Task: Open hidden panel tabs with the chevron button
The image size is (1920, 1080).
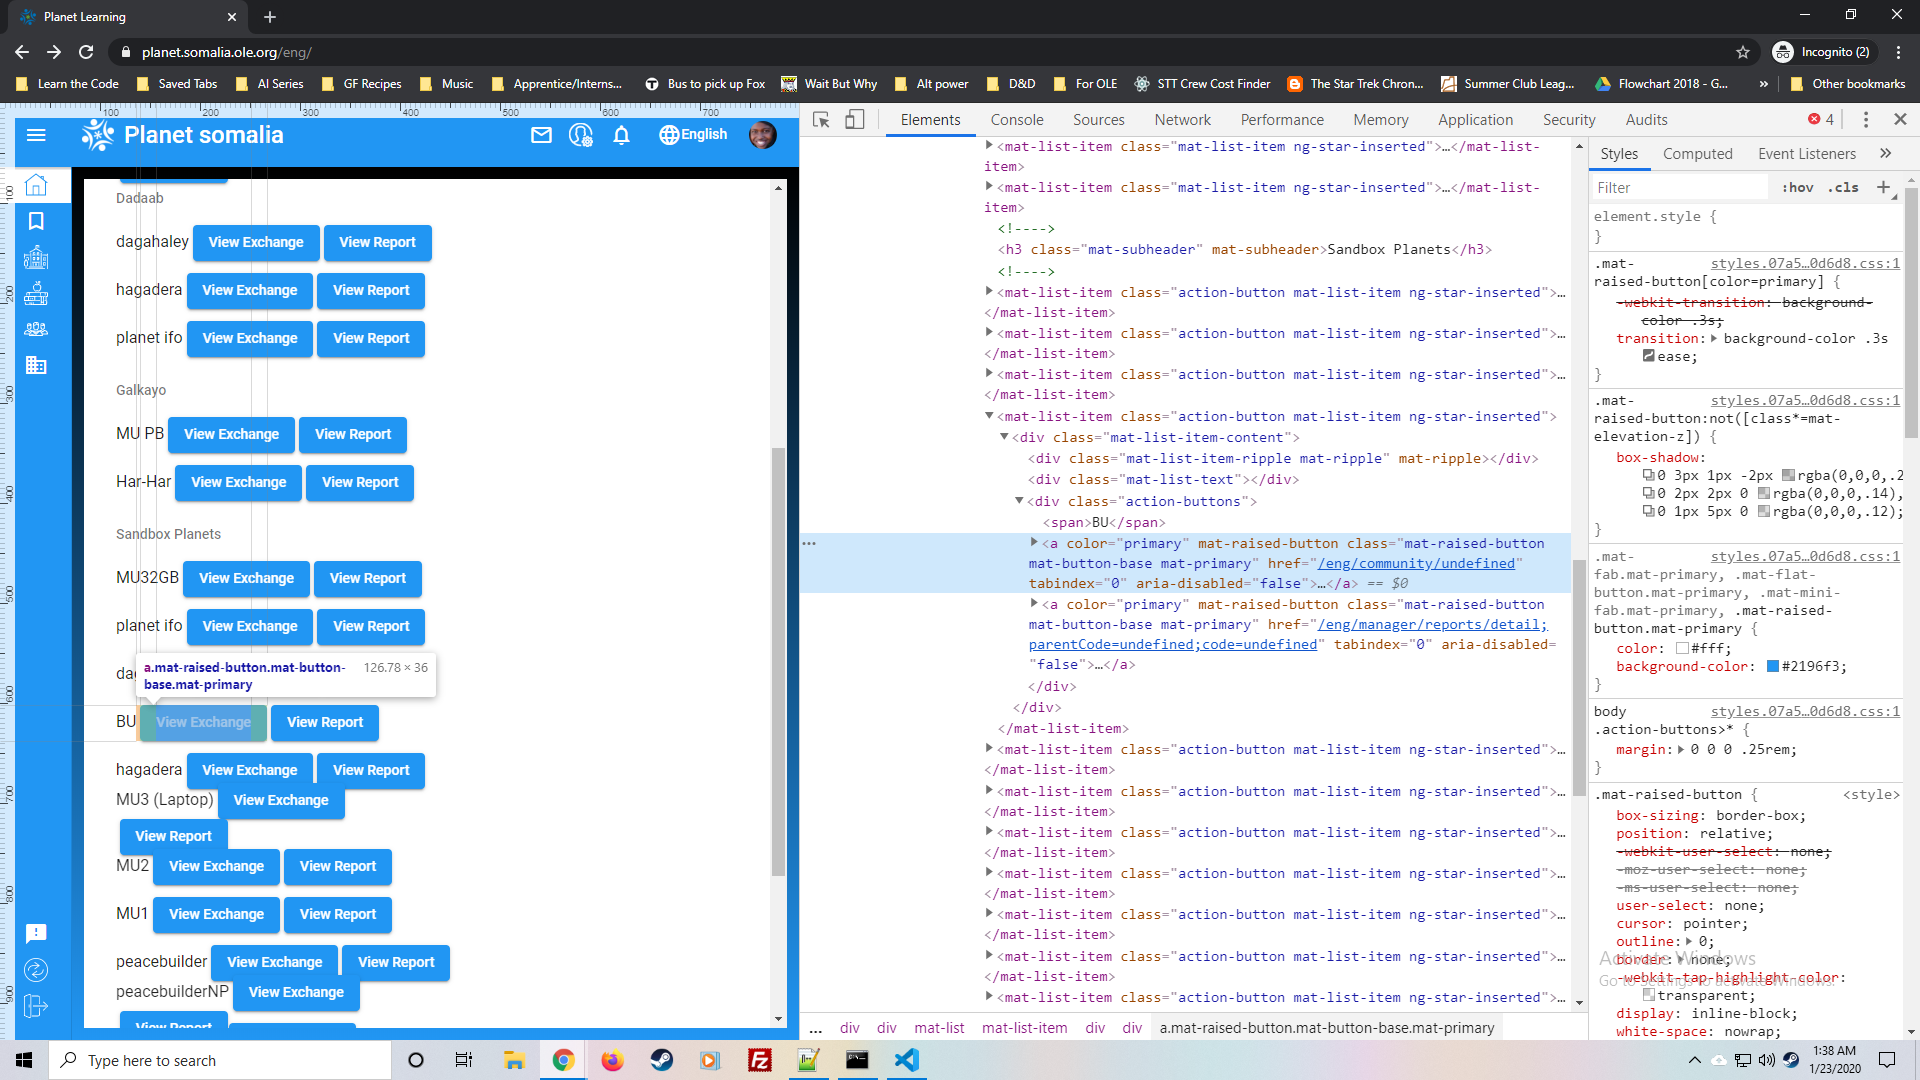Action: 1886,153
